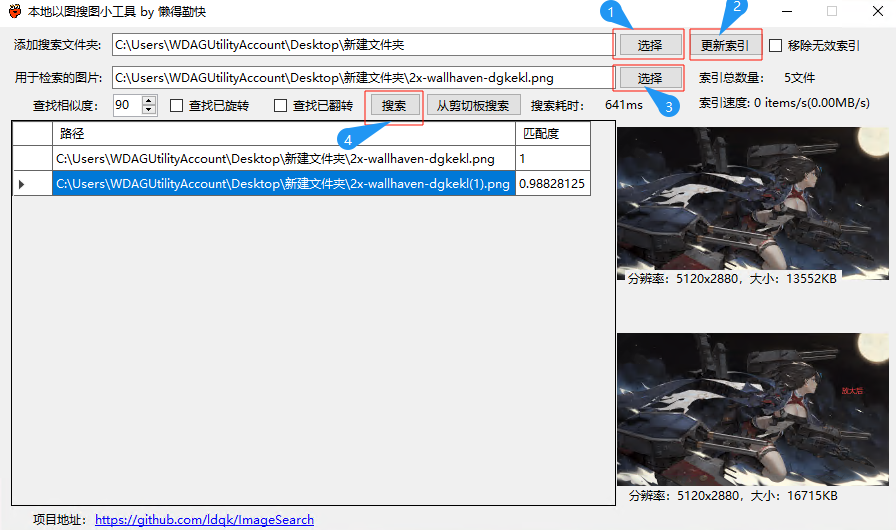This screenshot has width=896, height=530.
Task: Click the 索引总数量 5文件 text
Action: pos(757,78)
